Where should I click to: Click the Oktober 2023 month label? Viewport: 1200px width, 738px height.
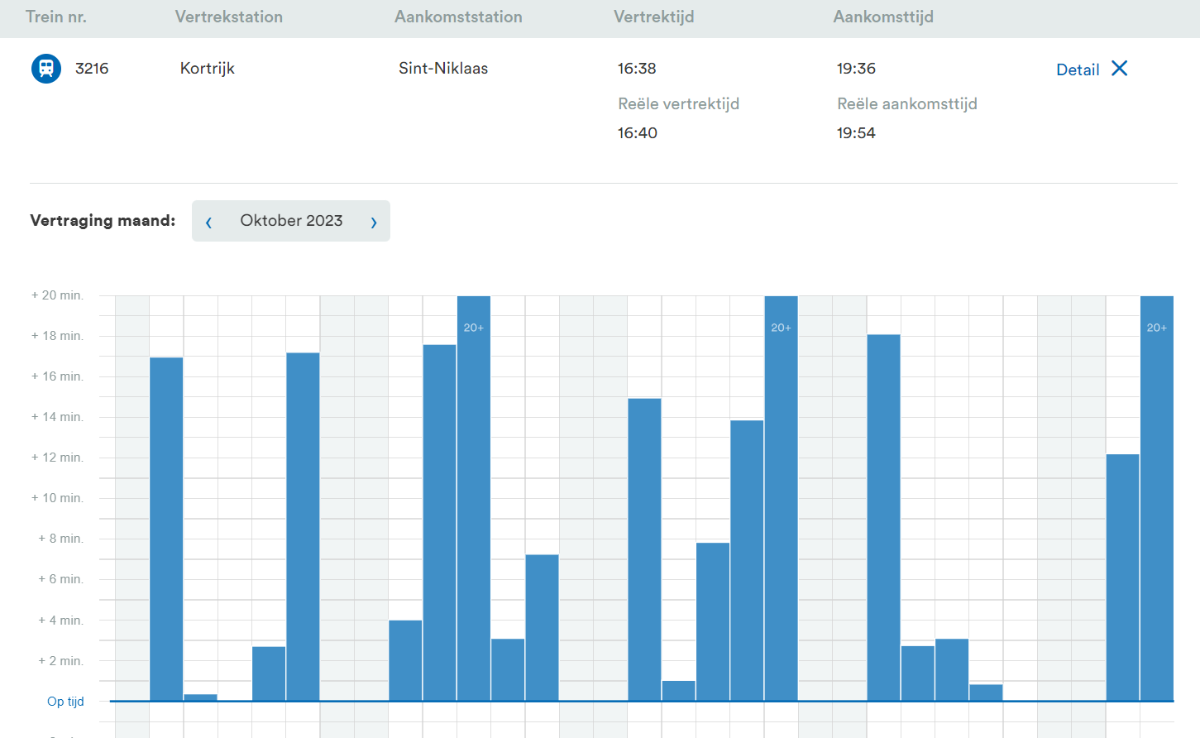(291, 221)
